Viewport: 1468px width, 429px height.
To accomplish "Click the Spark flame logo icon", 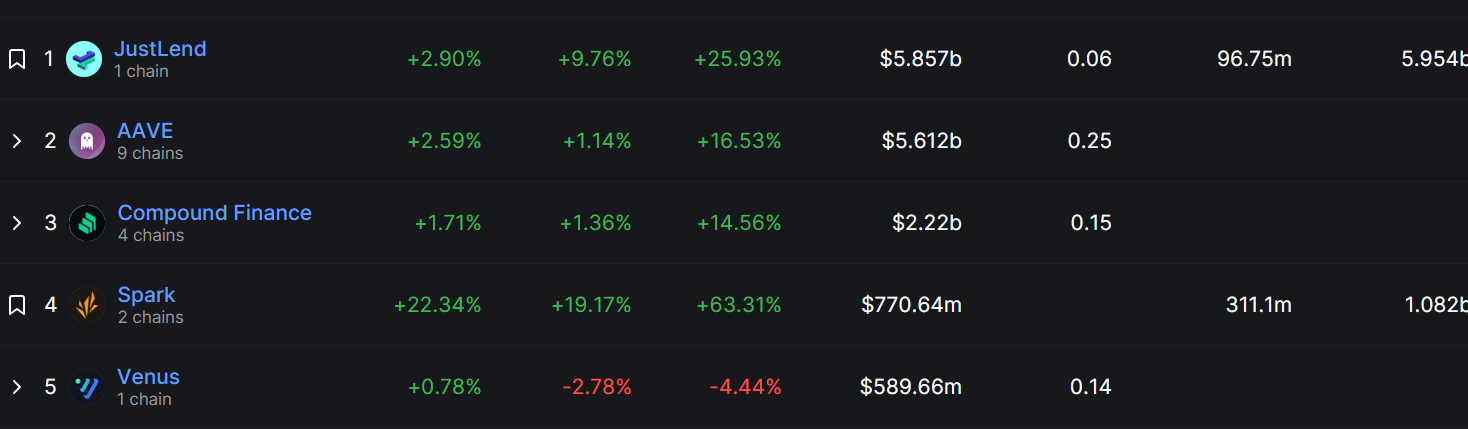I will (87, 305).
